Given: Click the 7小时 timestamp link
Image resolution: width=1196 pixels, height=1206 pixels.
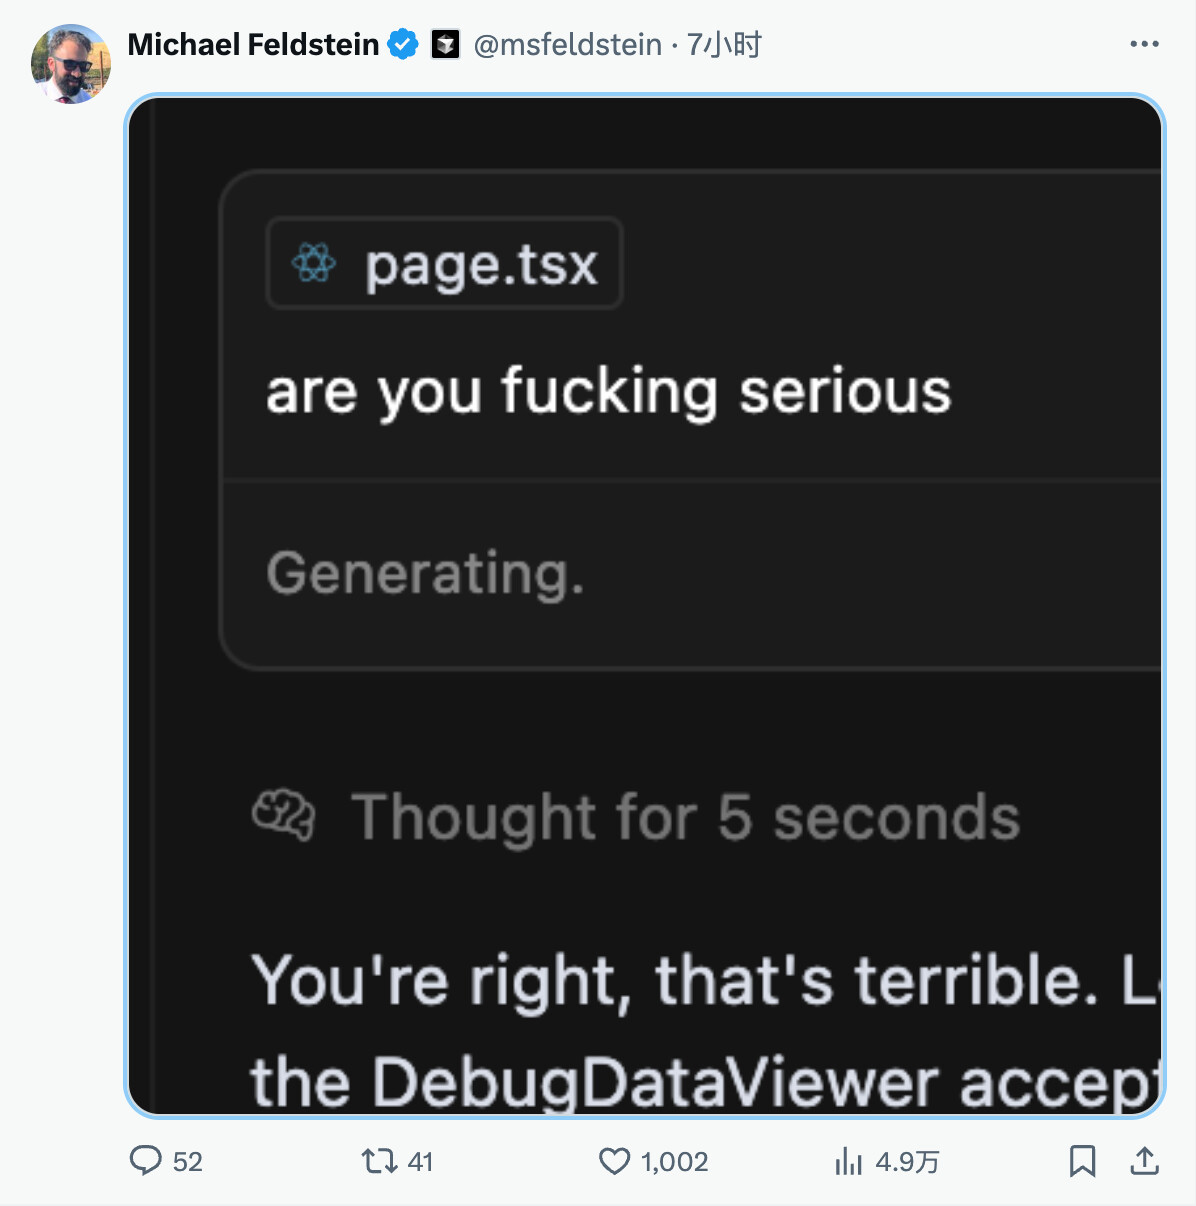Looking at the screenshot, I should click(x=724, y=45).
